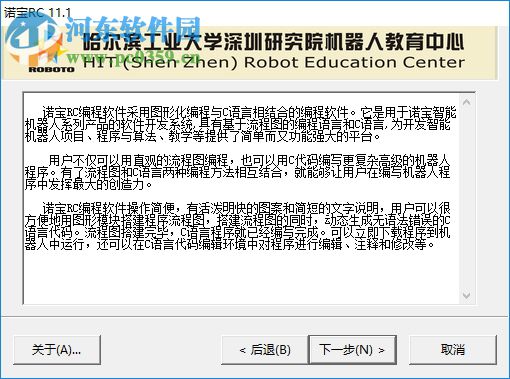Click the 关于(A)... button
The image size is (510, 379).
pyautogui.click(x=57, y=350)
